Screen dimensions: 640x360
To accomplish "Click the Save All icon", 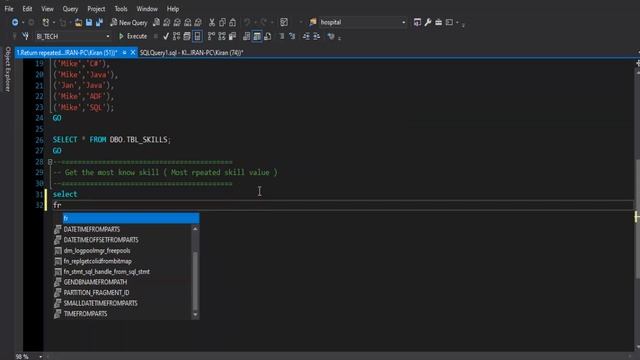I will 99,22.
